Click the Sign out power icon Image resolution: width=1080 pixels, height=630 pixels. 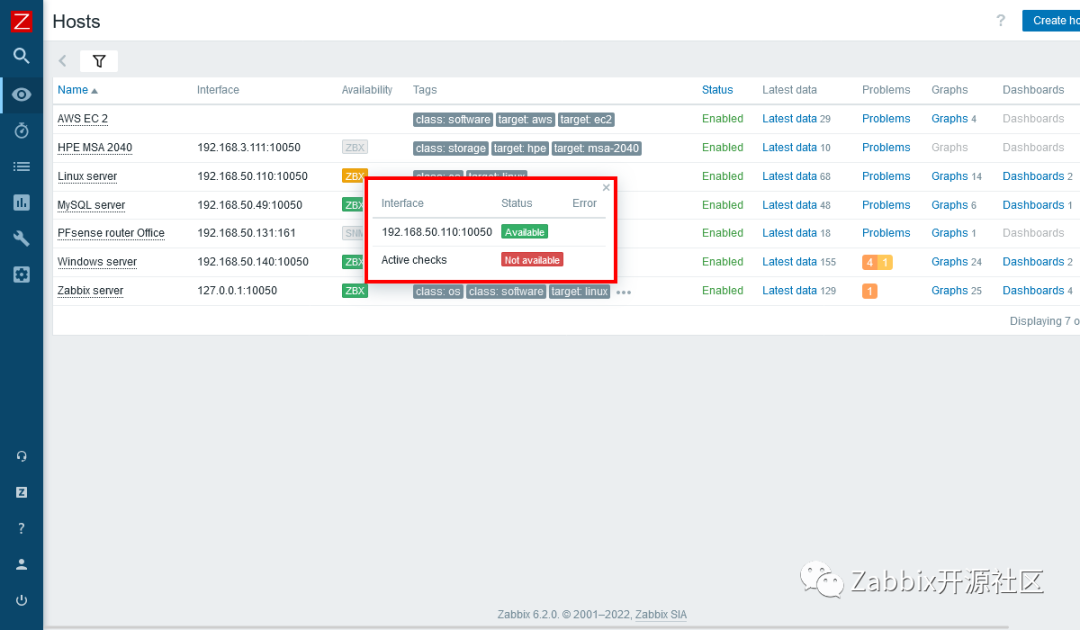tap(21, 600)
